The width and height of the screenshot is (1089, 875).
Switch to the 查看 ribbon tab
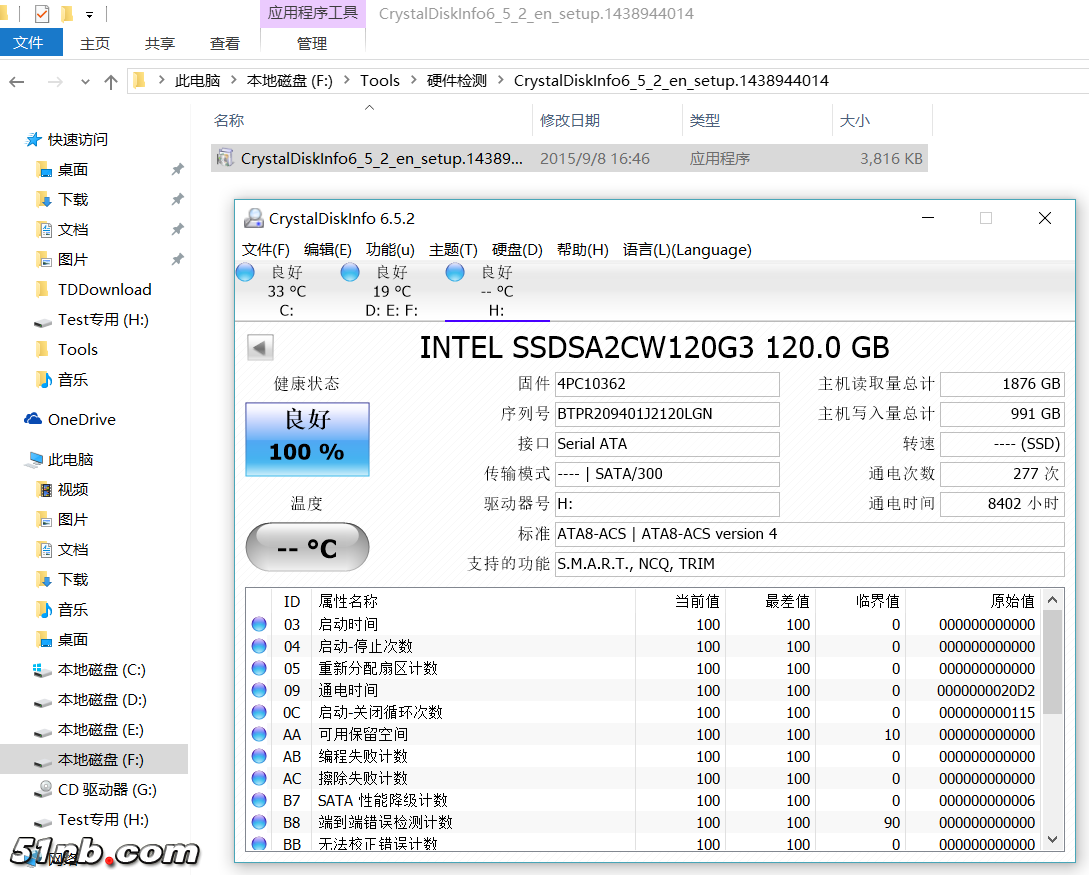(225, 43)
